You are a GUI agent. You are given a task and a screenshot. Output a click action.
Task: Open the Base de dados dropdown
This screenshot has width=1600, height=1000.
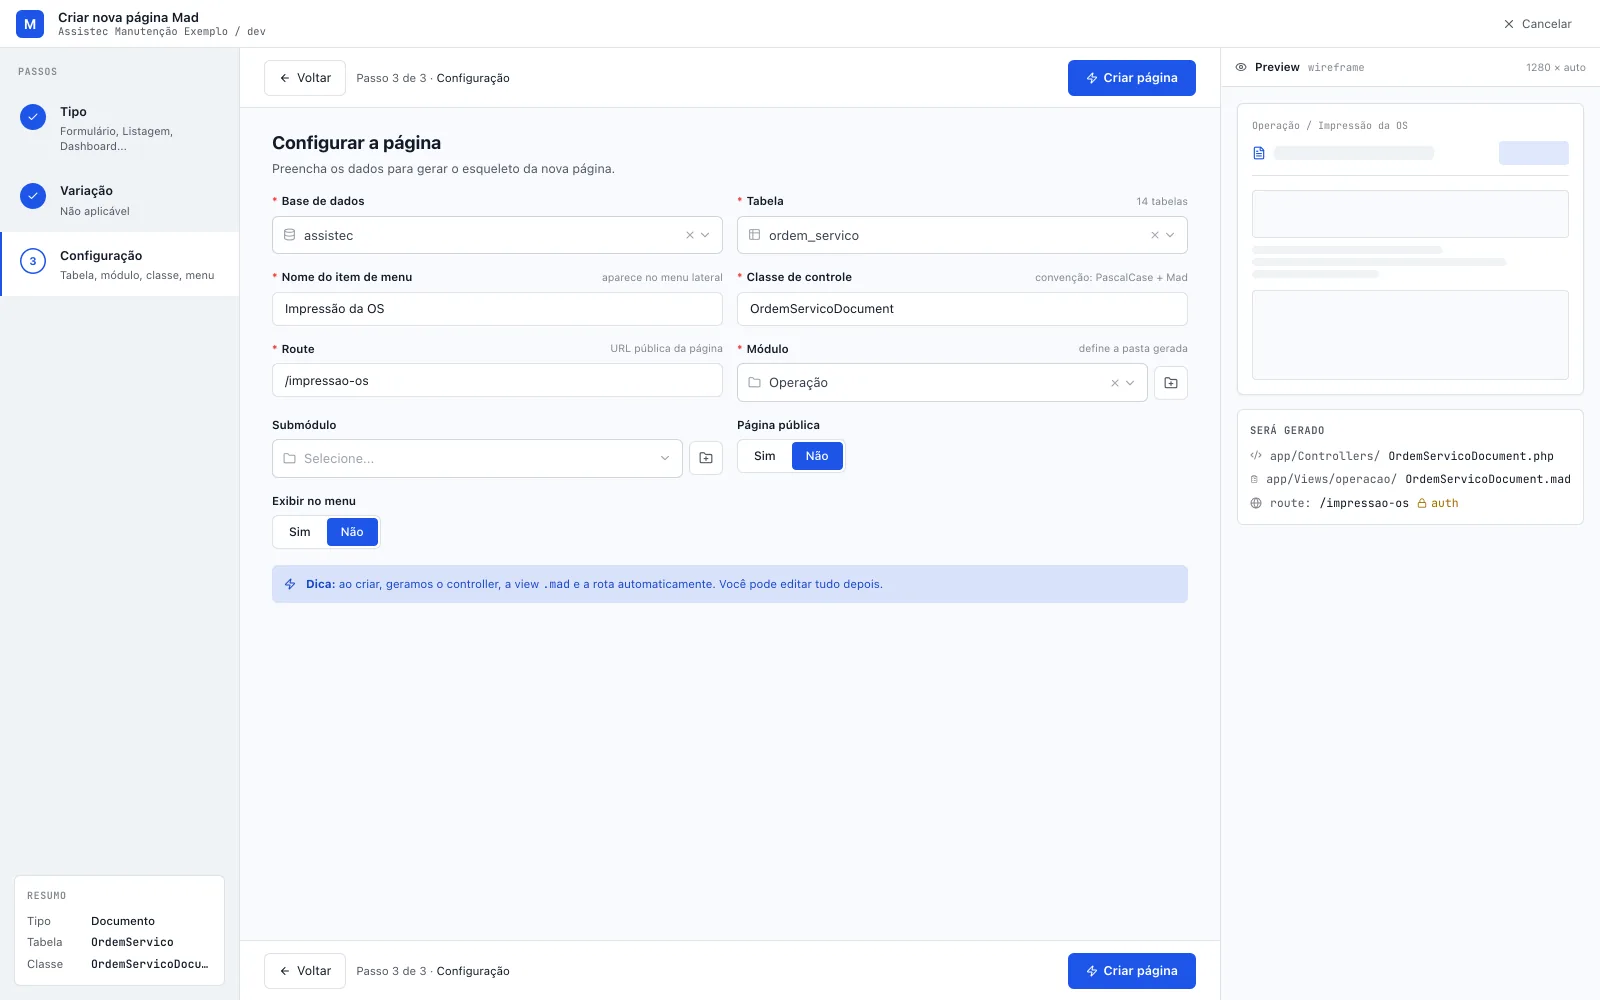point(497,235)
